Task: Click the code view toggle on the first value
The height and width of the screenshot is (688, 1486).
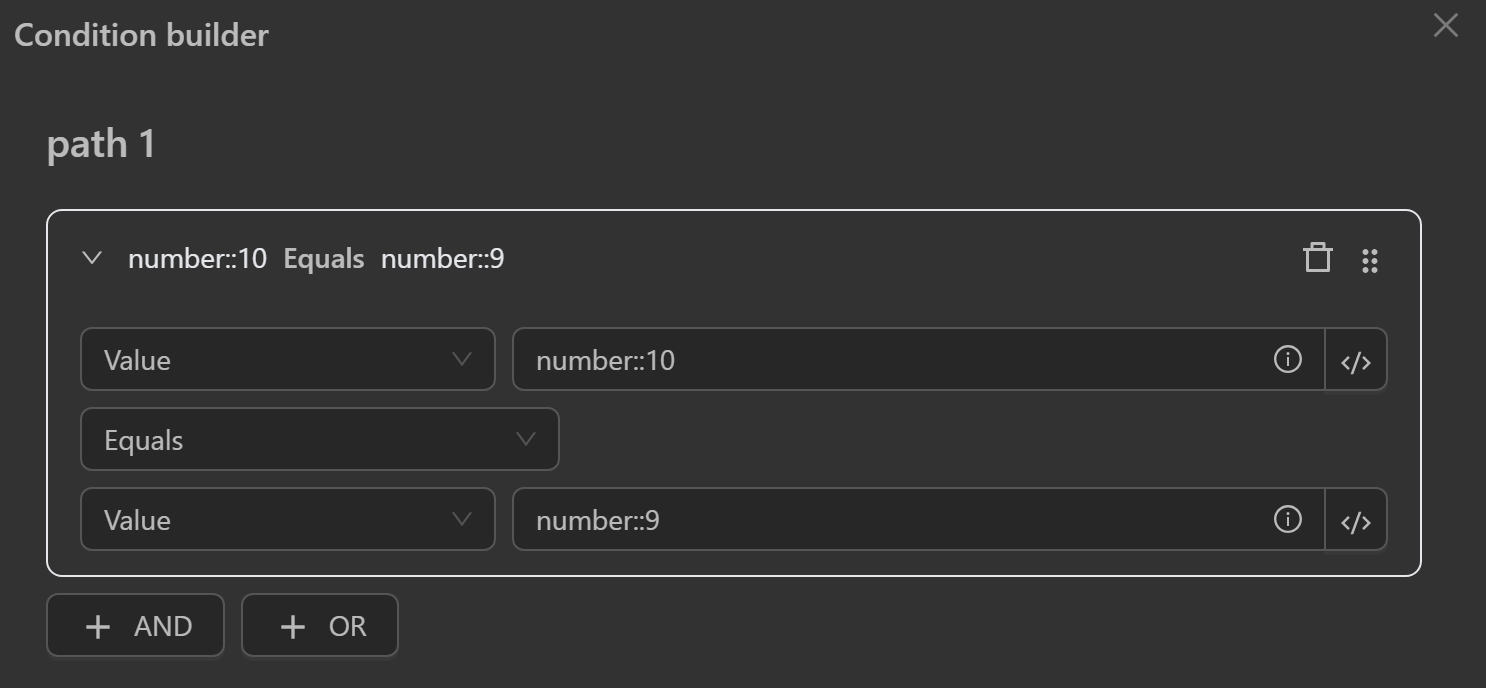Action: coord(1356,360)
